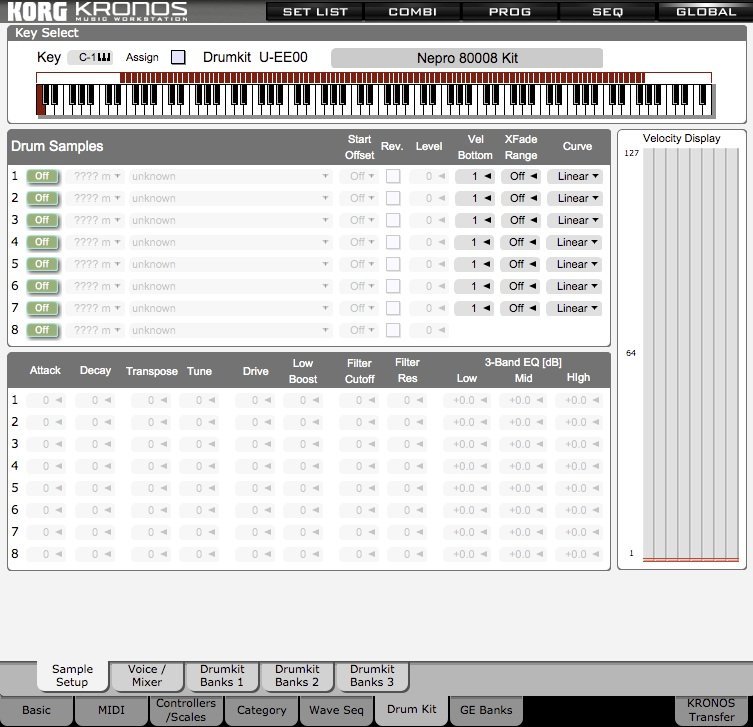The width and height of the screenshot is (753, 727).
Task: Open the SEQ mode
Action: [x=607, y=12]
